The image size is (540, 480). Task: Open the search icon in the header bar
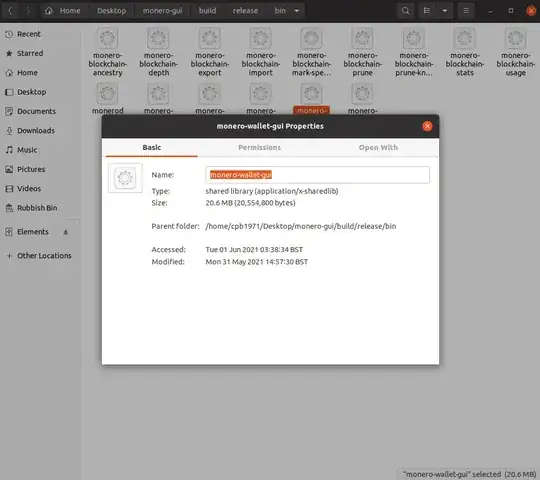(x=406, y=11)
